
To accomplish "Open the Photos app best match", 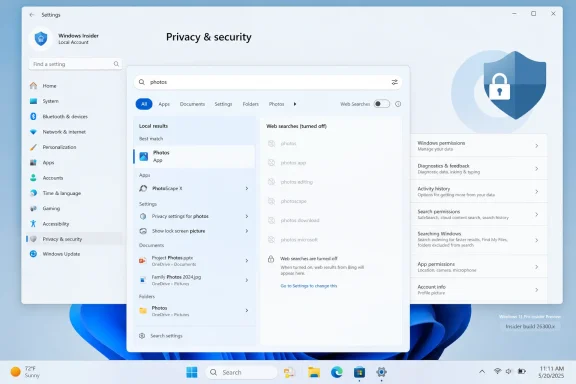I will pyautogui.click(x=194, y=157).
